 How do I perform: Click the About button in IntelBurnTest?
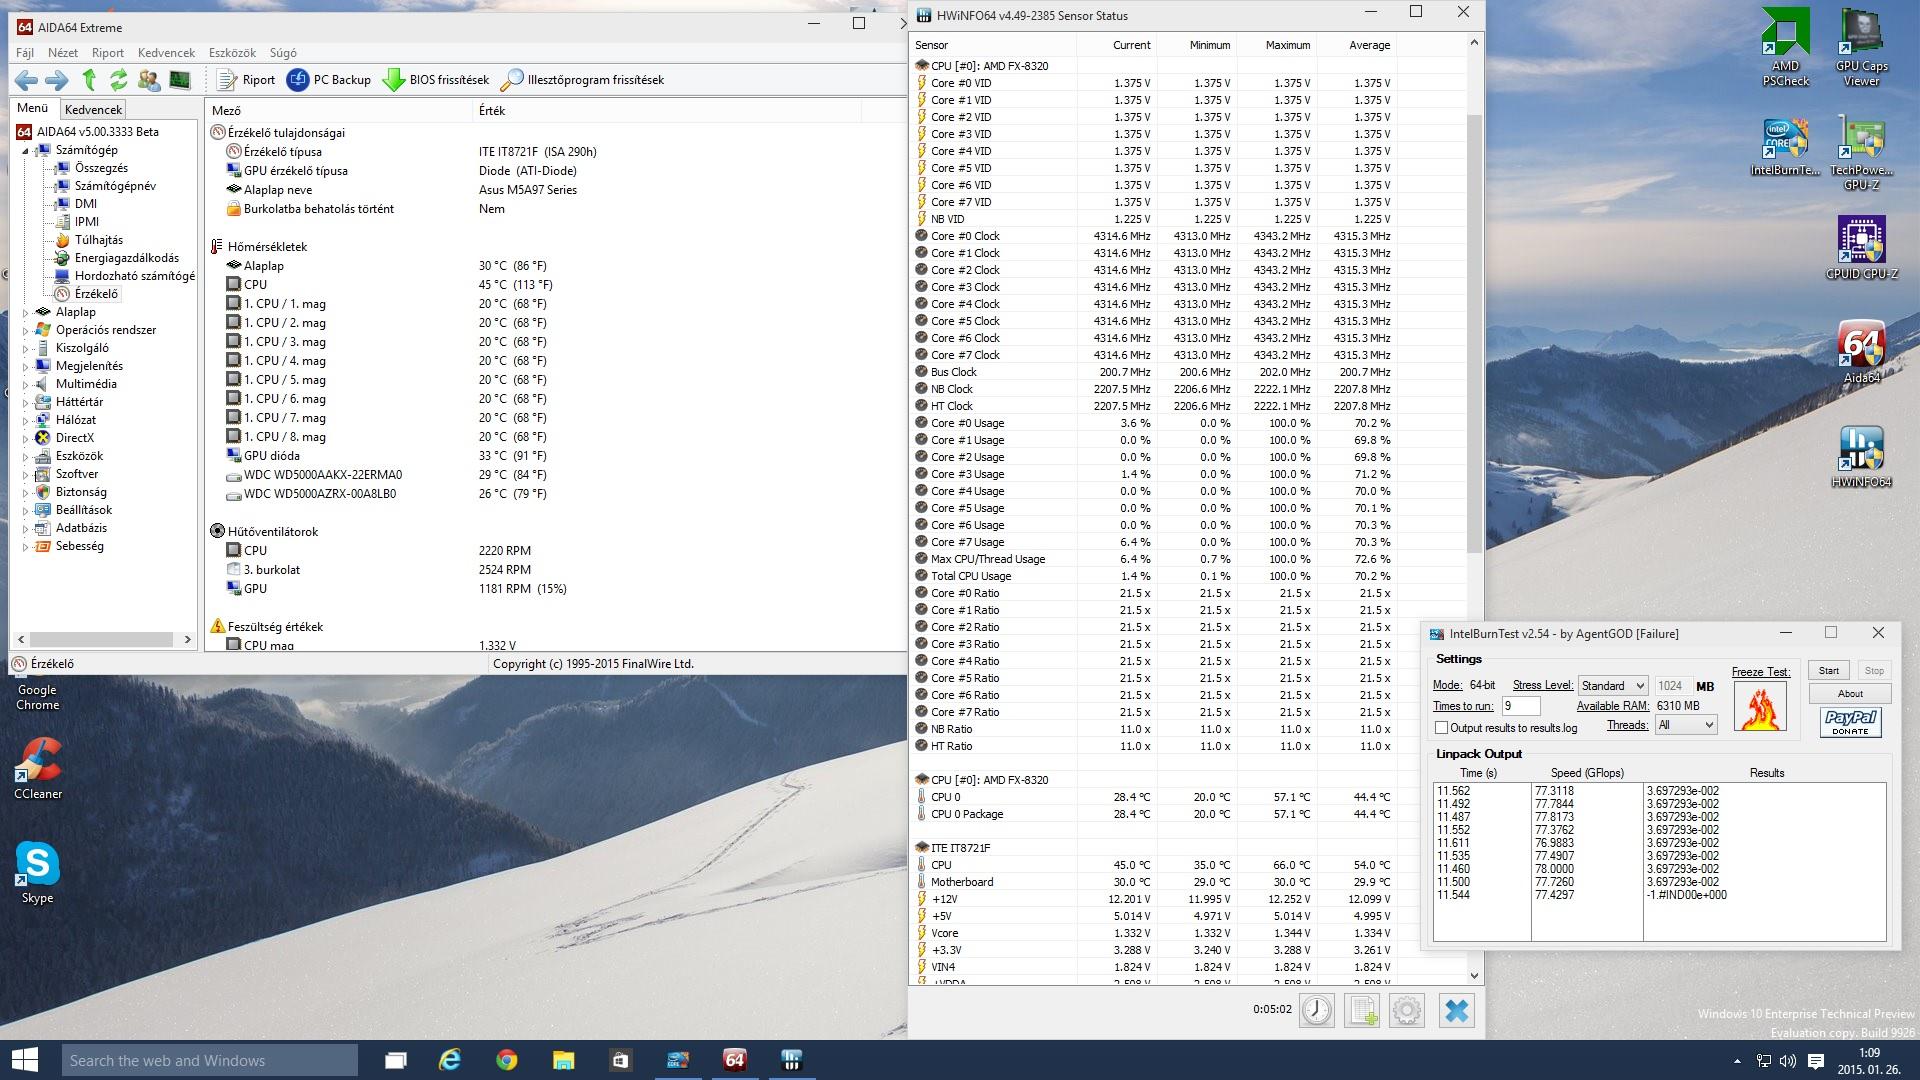tap(1849, 694)
